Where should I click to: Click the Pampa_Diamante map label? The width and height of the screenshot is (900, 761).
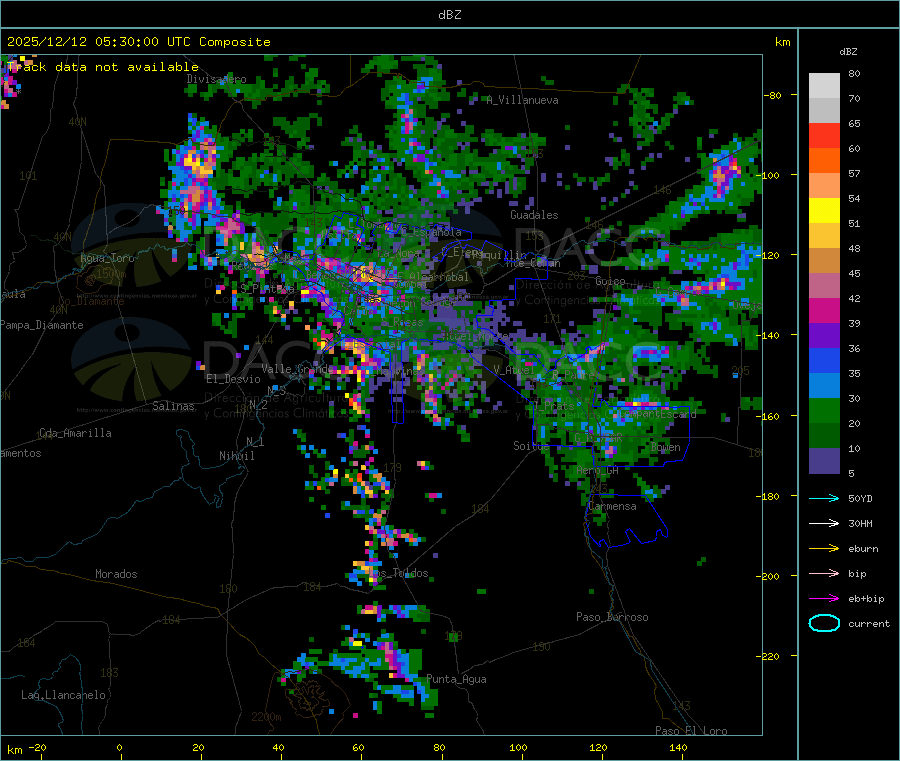pos(41,325)
